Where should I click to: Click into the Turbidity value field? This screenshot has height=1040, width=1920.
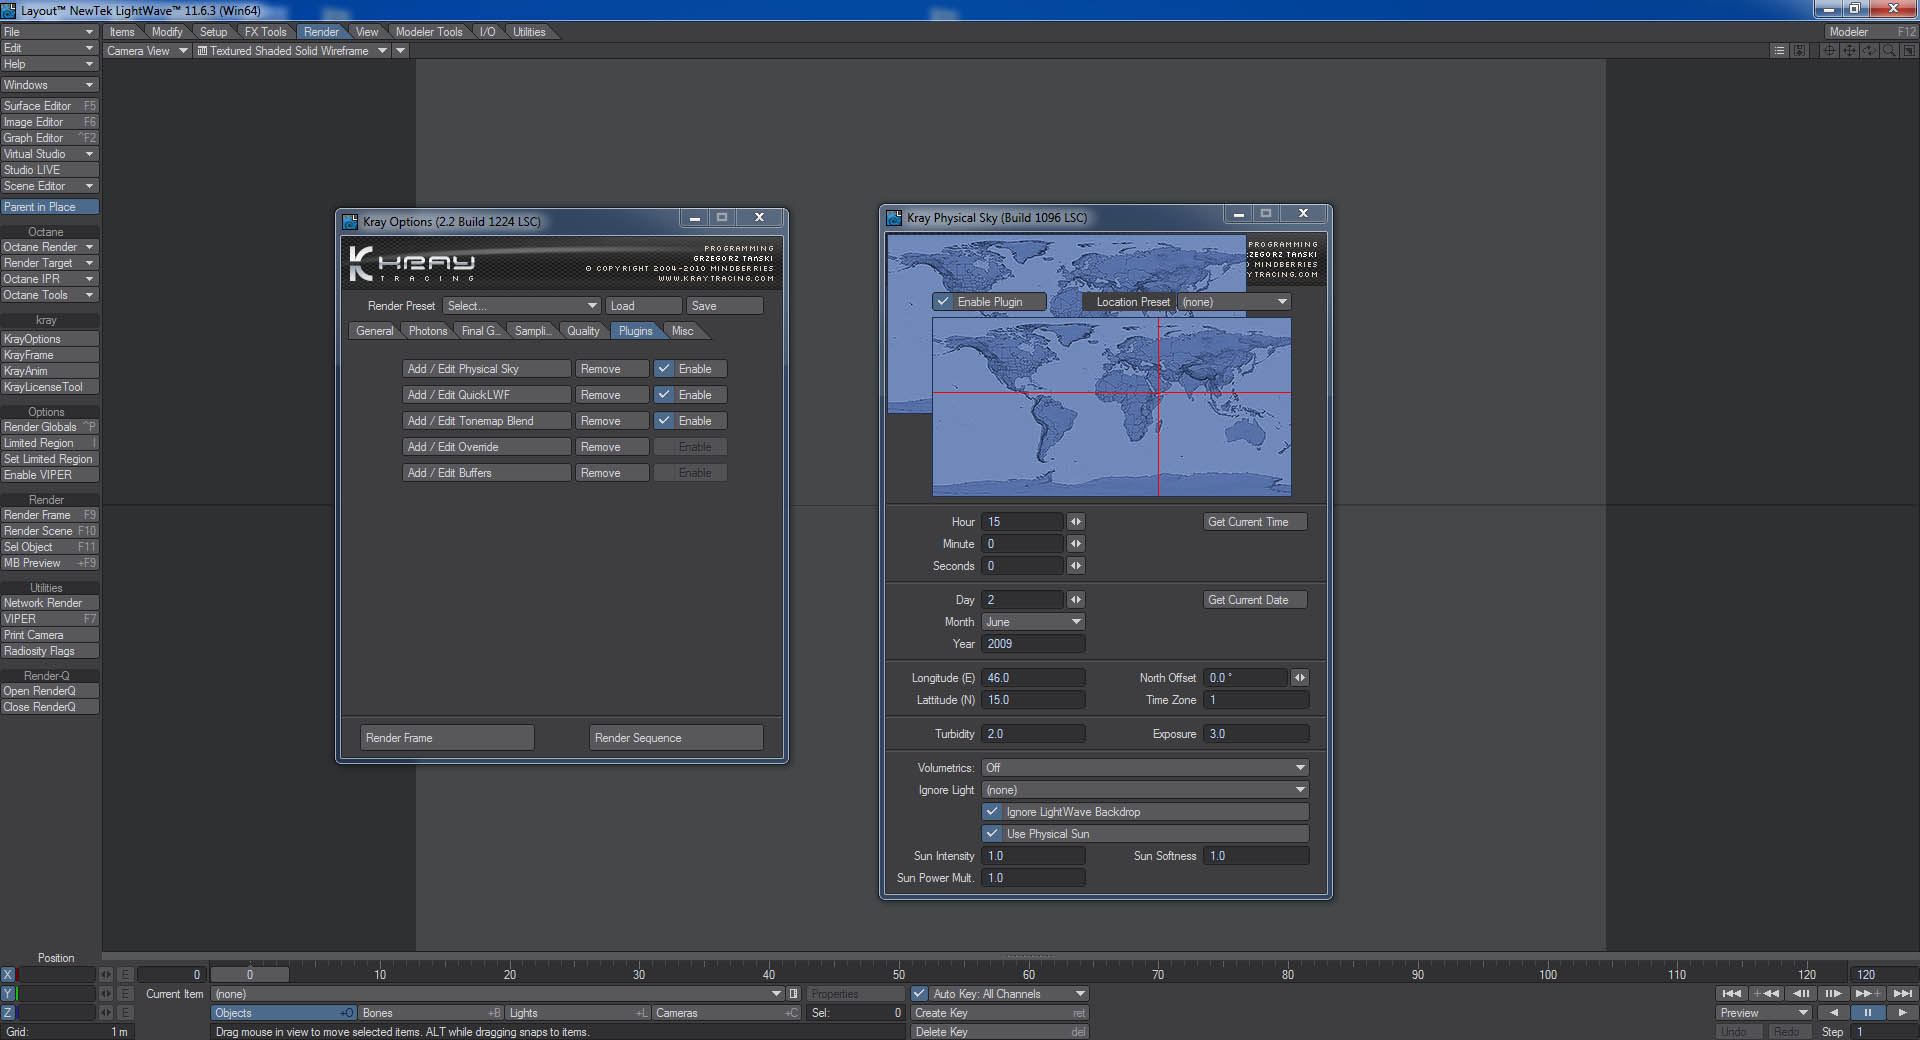1032,734
